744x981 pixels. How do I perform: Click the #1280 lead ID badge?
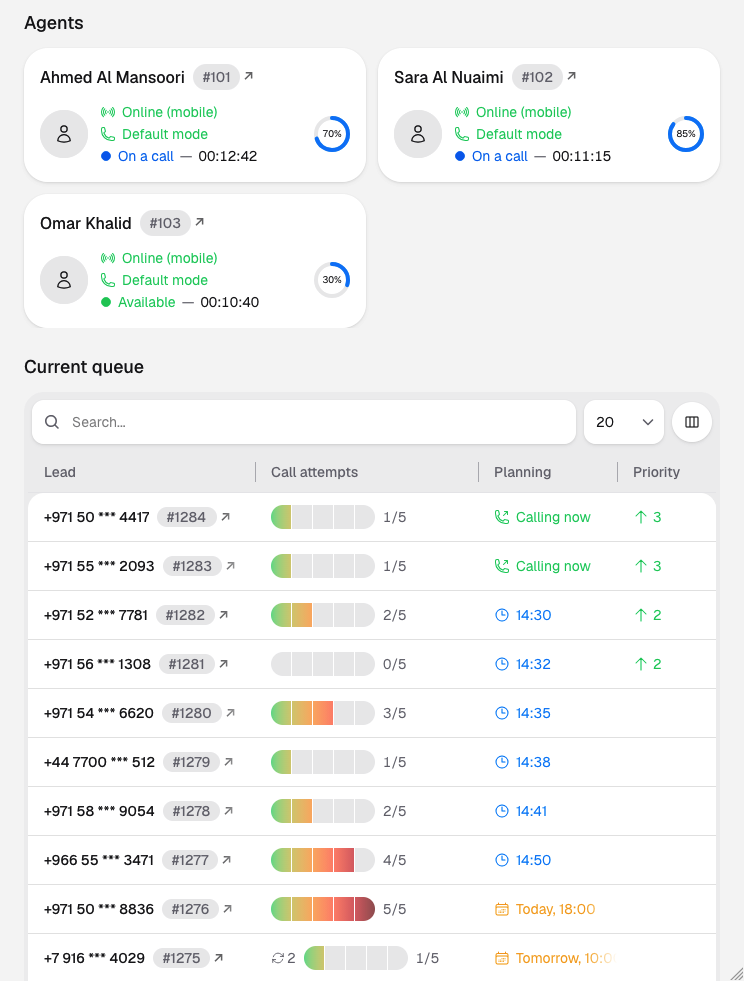tap(191, 713)
